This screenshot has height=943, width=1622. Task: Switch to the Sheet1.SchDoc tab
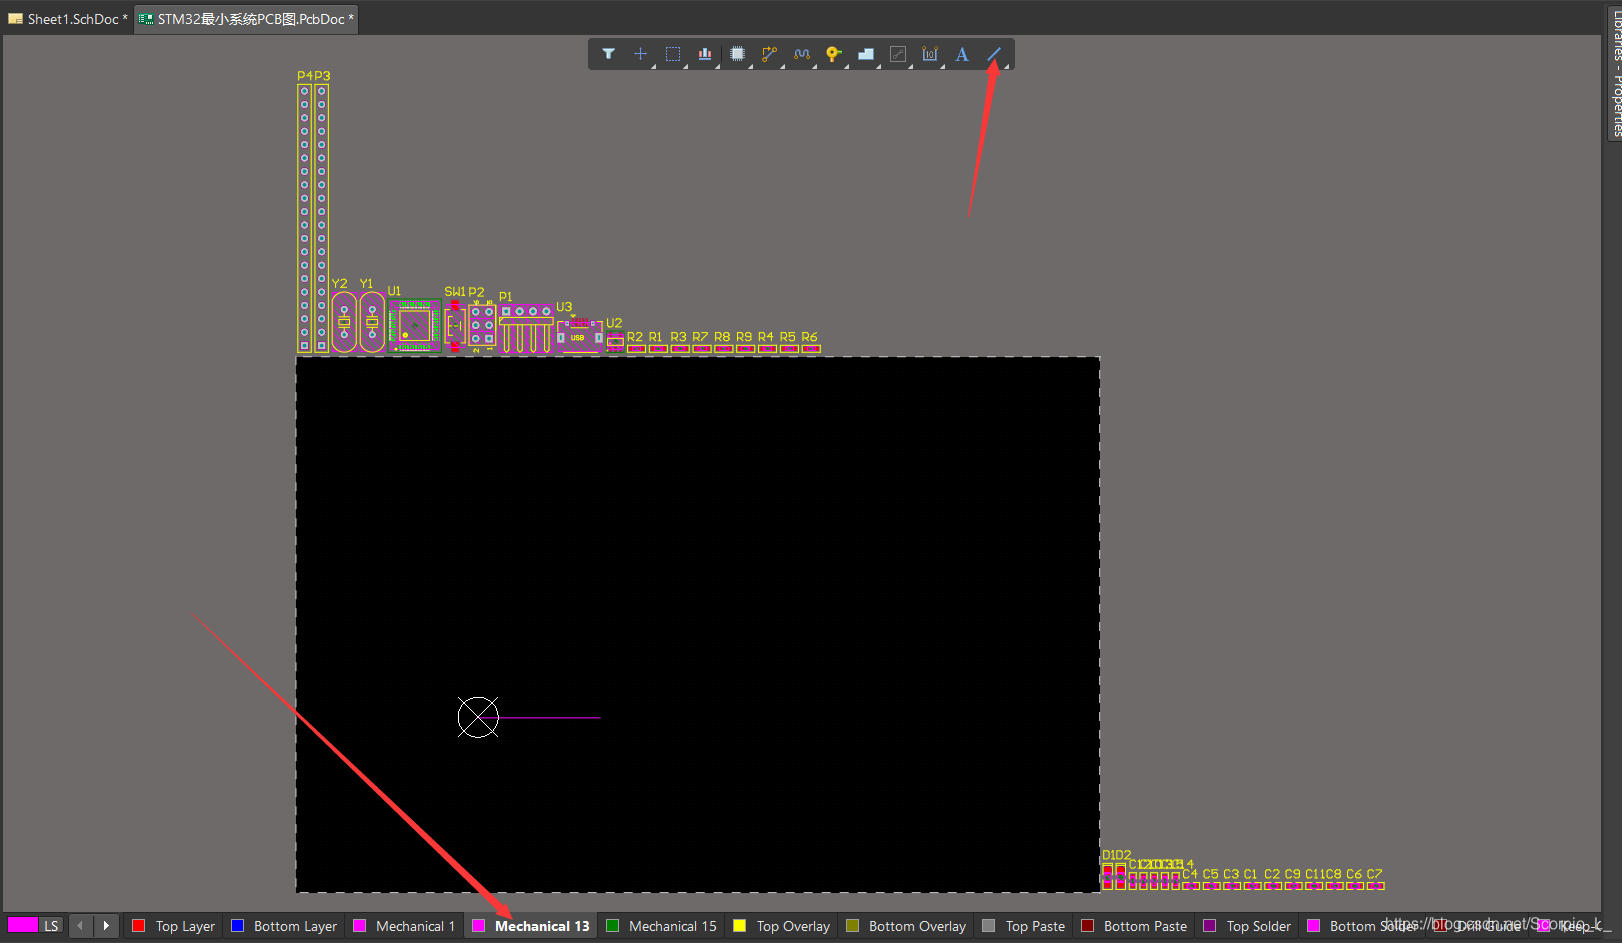click(68, 19)
